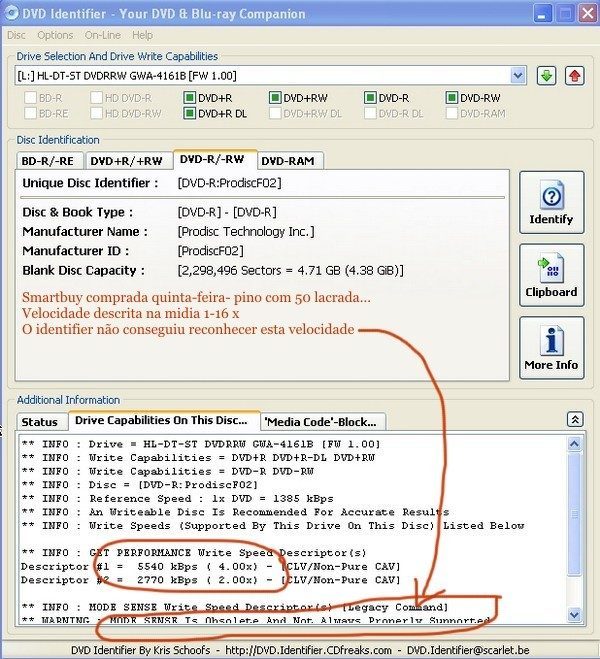Toggle the DVD-R checkbox
Image resolution: width=600 pixels, height=659 pixels.
tap(370, 98)
